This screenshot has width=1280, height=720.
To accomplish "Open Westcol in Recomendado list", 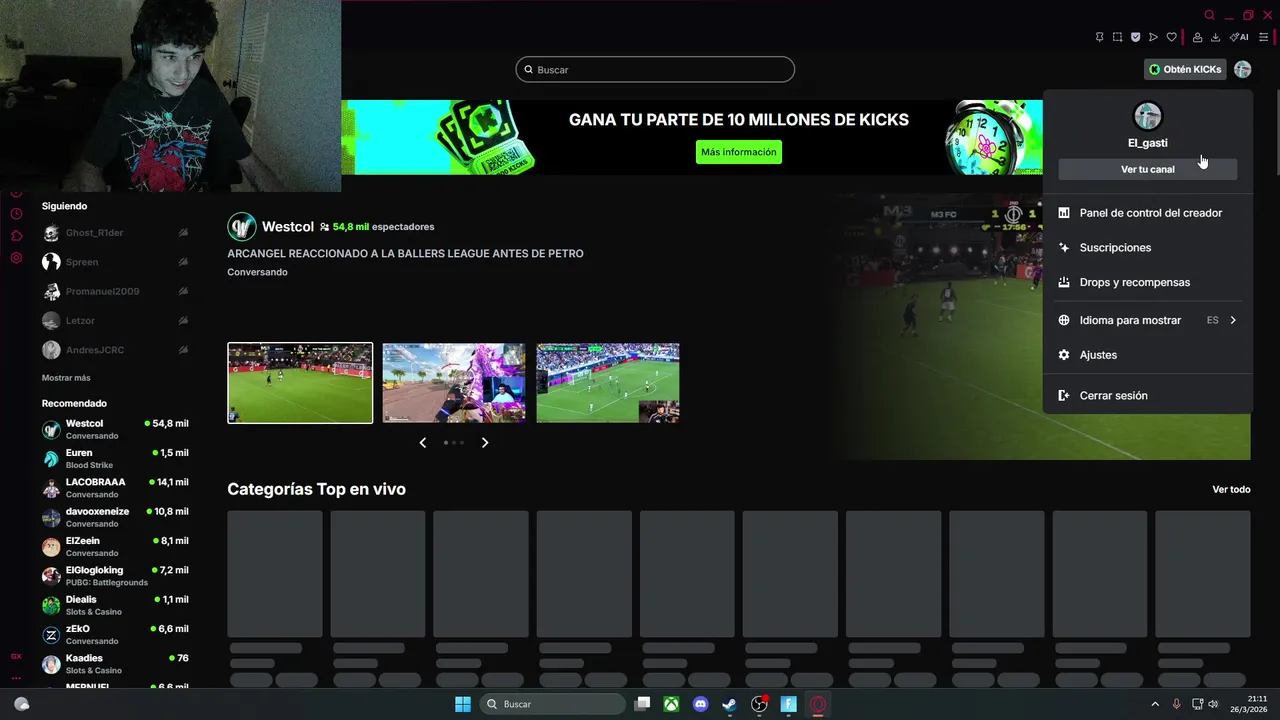I will [115, 429].
